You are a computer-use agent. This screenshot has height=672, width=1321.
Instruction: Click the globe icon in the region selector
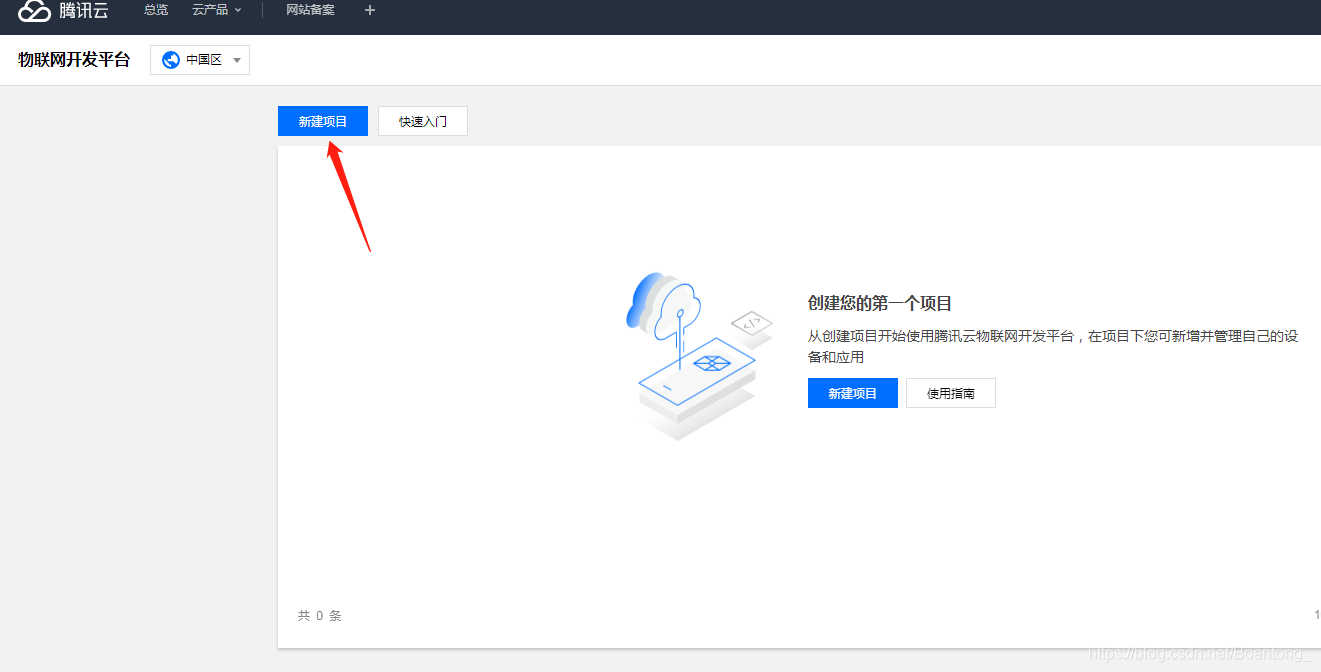tap(171, 60)
